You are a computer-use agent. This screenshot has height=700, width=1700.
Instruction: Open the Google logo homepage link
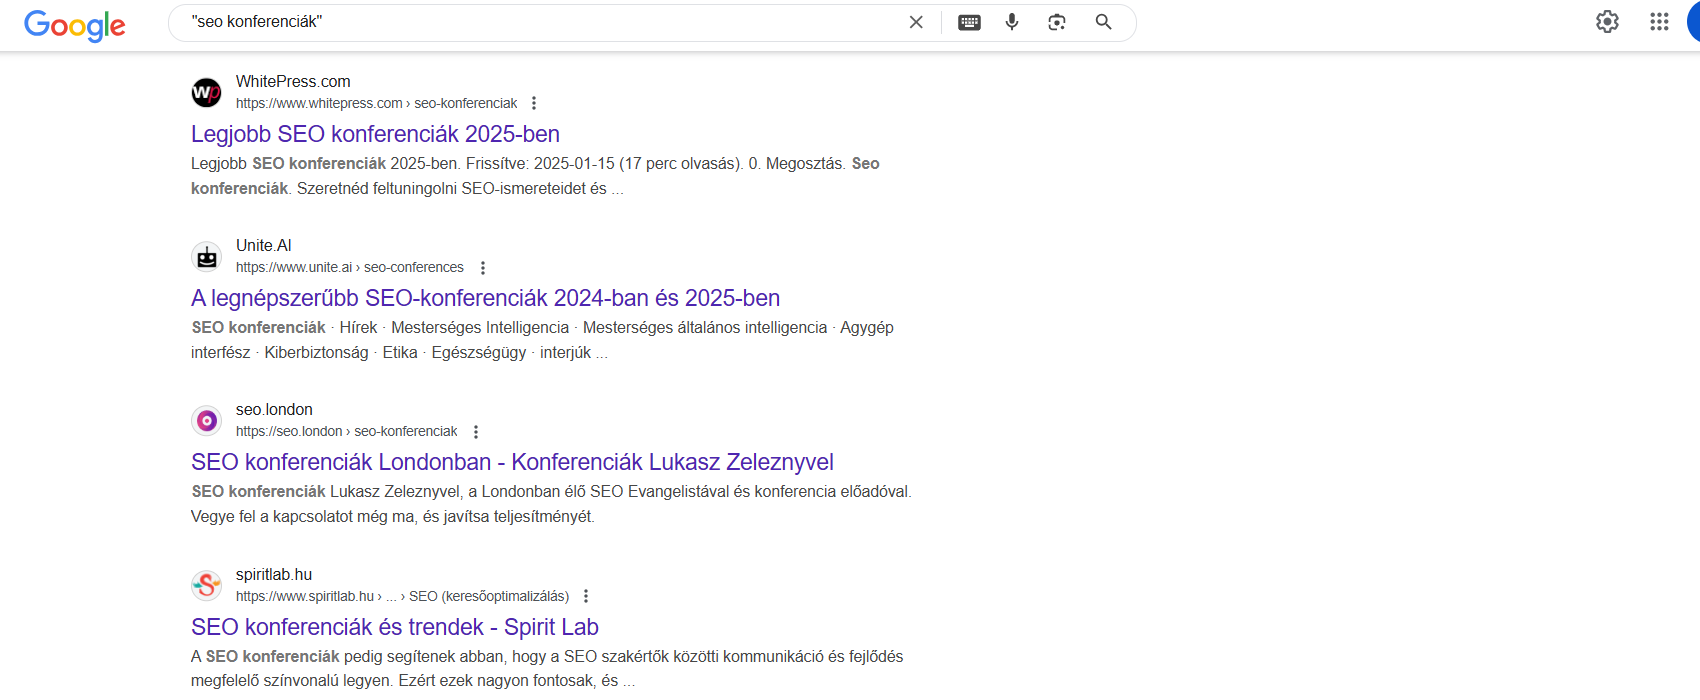coord(75,25)
